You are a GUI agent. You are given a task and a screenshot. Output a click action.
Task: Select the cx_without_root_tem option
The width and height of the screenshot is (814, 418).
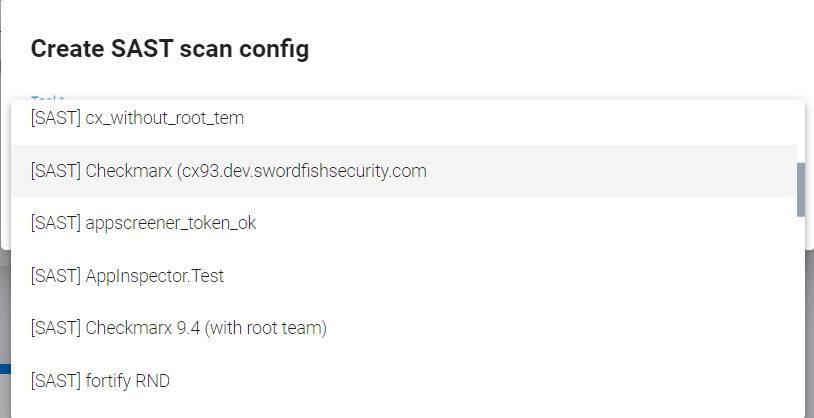(137, 119)
